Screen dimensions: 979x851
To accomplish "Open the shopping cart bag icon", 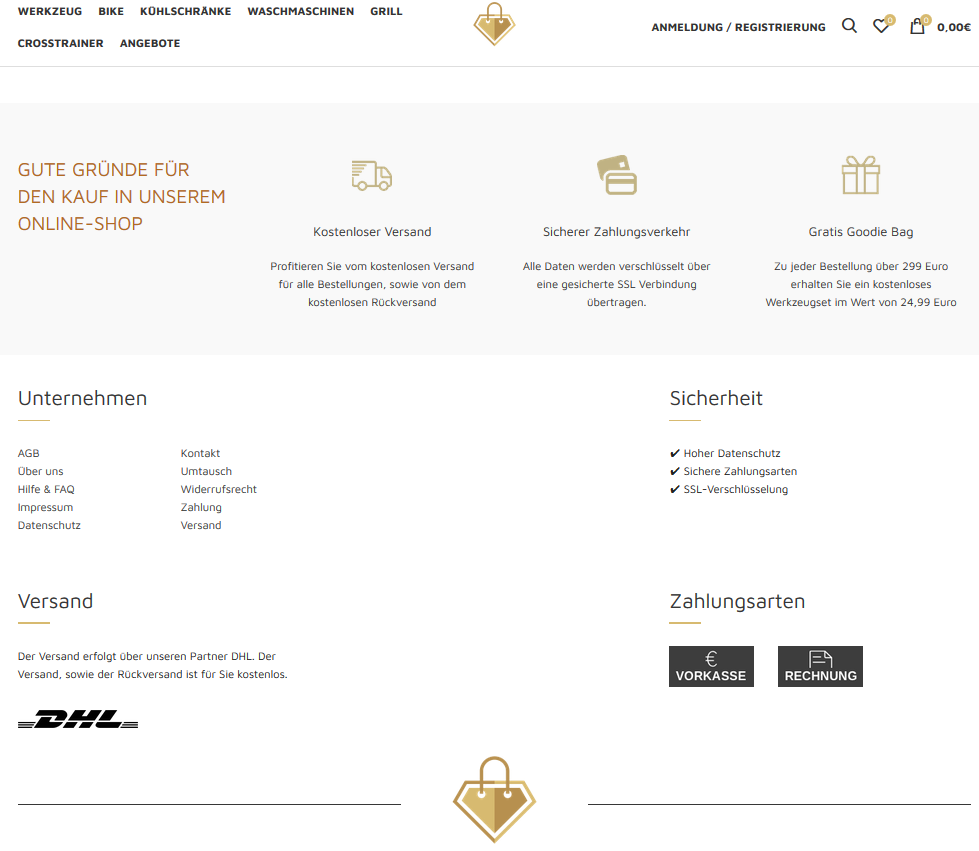I will [917, 26].
